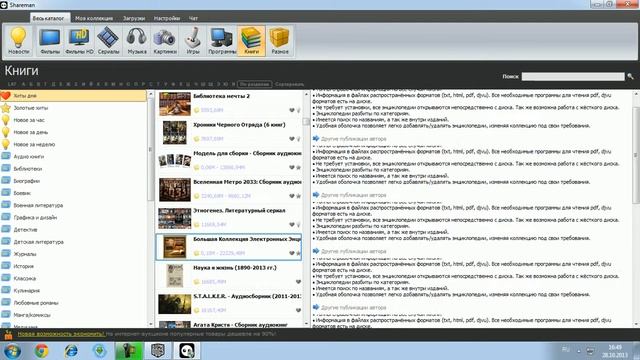This screenshot has height=360, width=640.
Task: Open the Разное box icon
Action: pyautogui.click(x=280, y=40)
